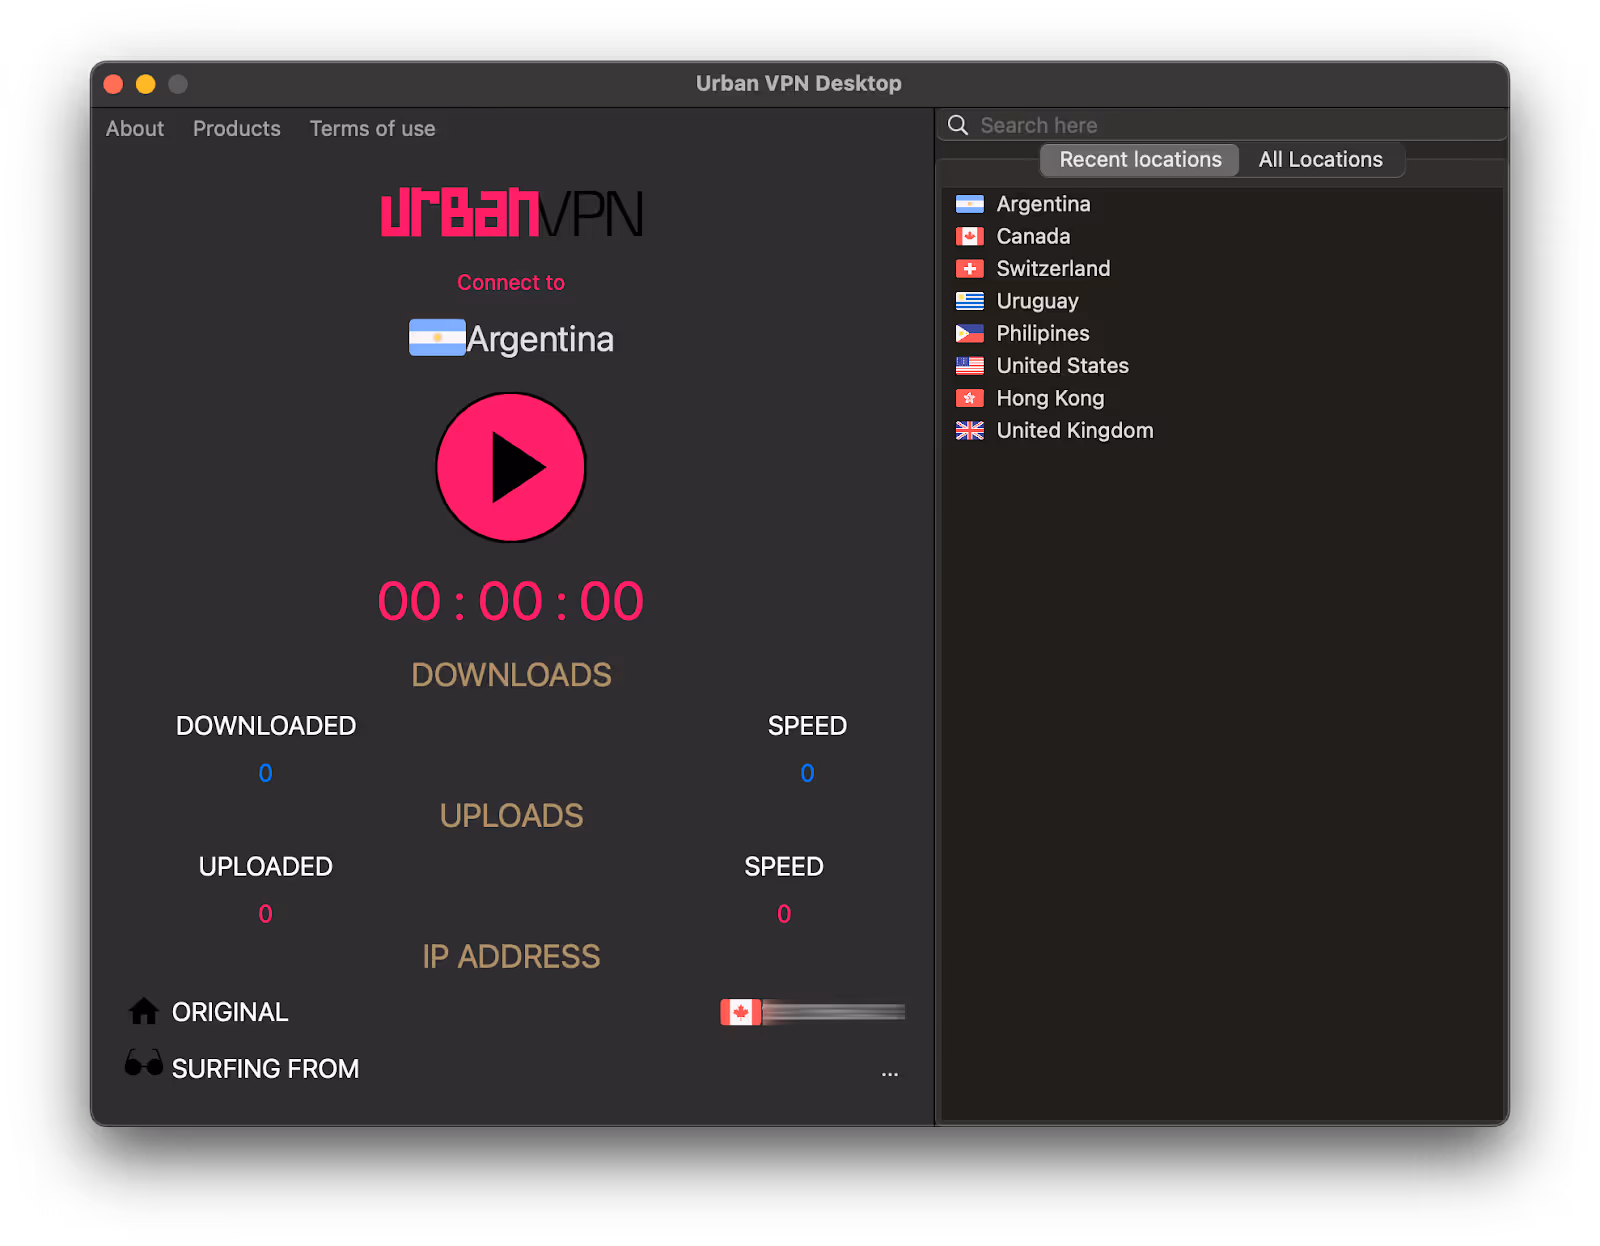Click the upload SPEED value 0

[784, 914]
